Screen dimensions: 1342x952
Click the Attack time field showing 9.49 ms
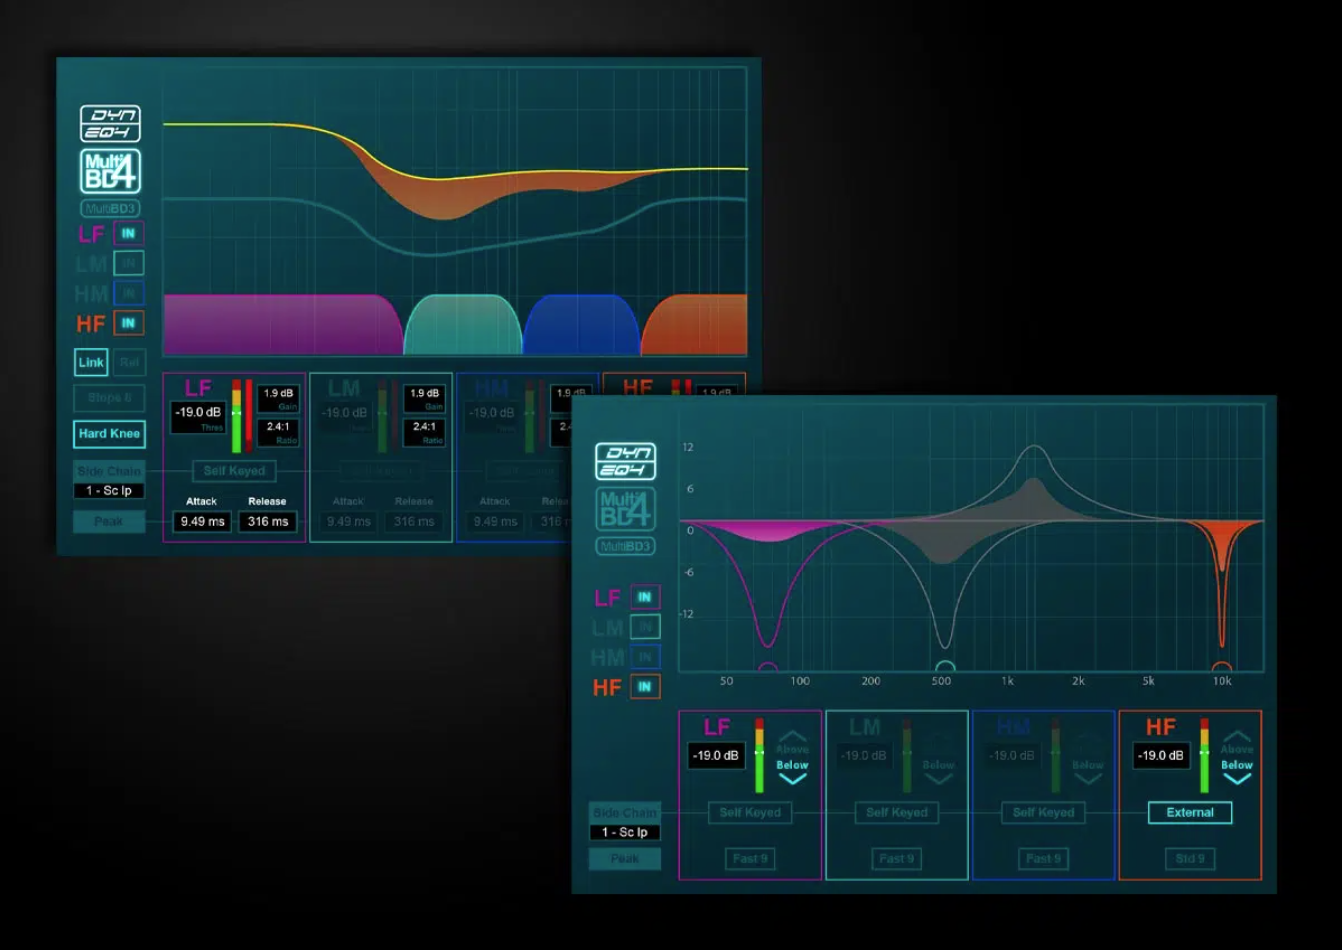201,521
